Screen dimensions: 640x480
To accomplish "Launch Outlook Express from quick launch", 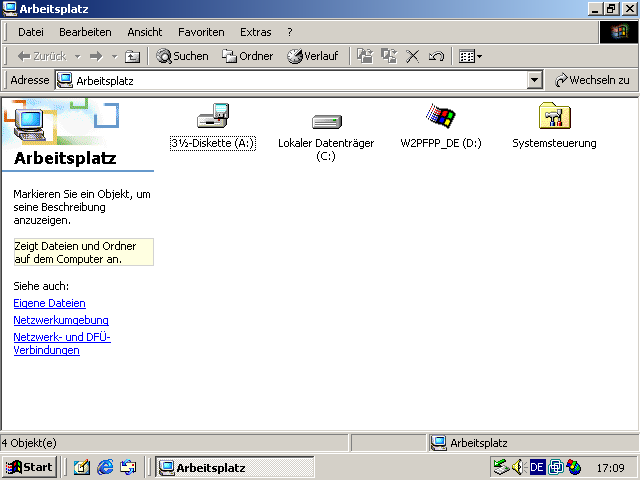I will tap(128, 467).
